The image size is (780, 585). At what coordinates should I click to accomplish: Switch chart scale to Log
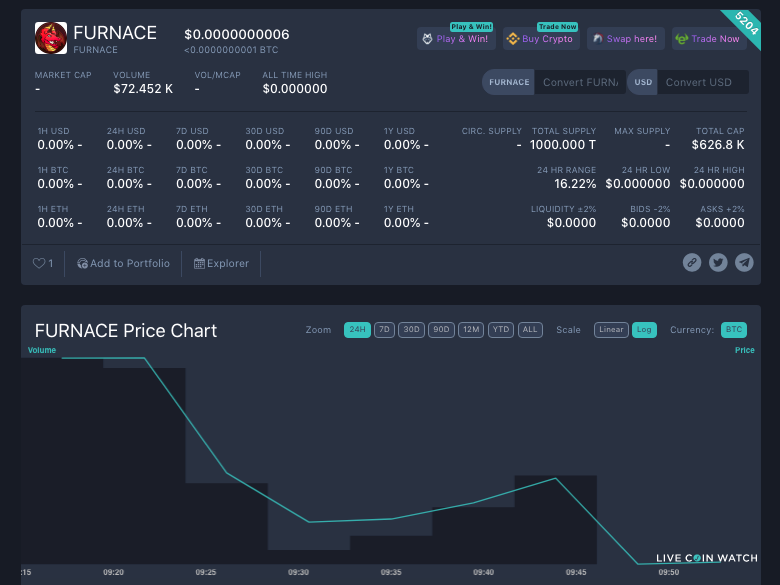(x=644, y=330)
